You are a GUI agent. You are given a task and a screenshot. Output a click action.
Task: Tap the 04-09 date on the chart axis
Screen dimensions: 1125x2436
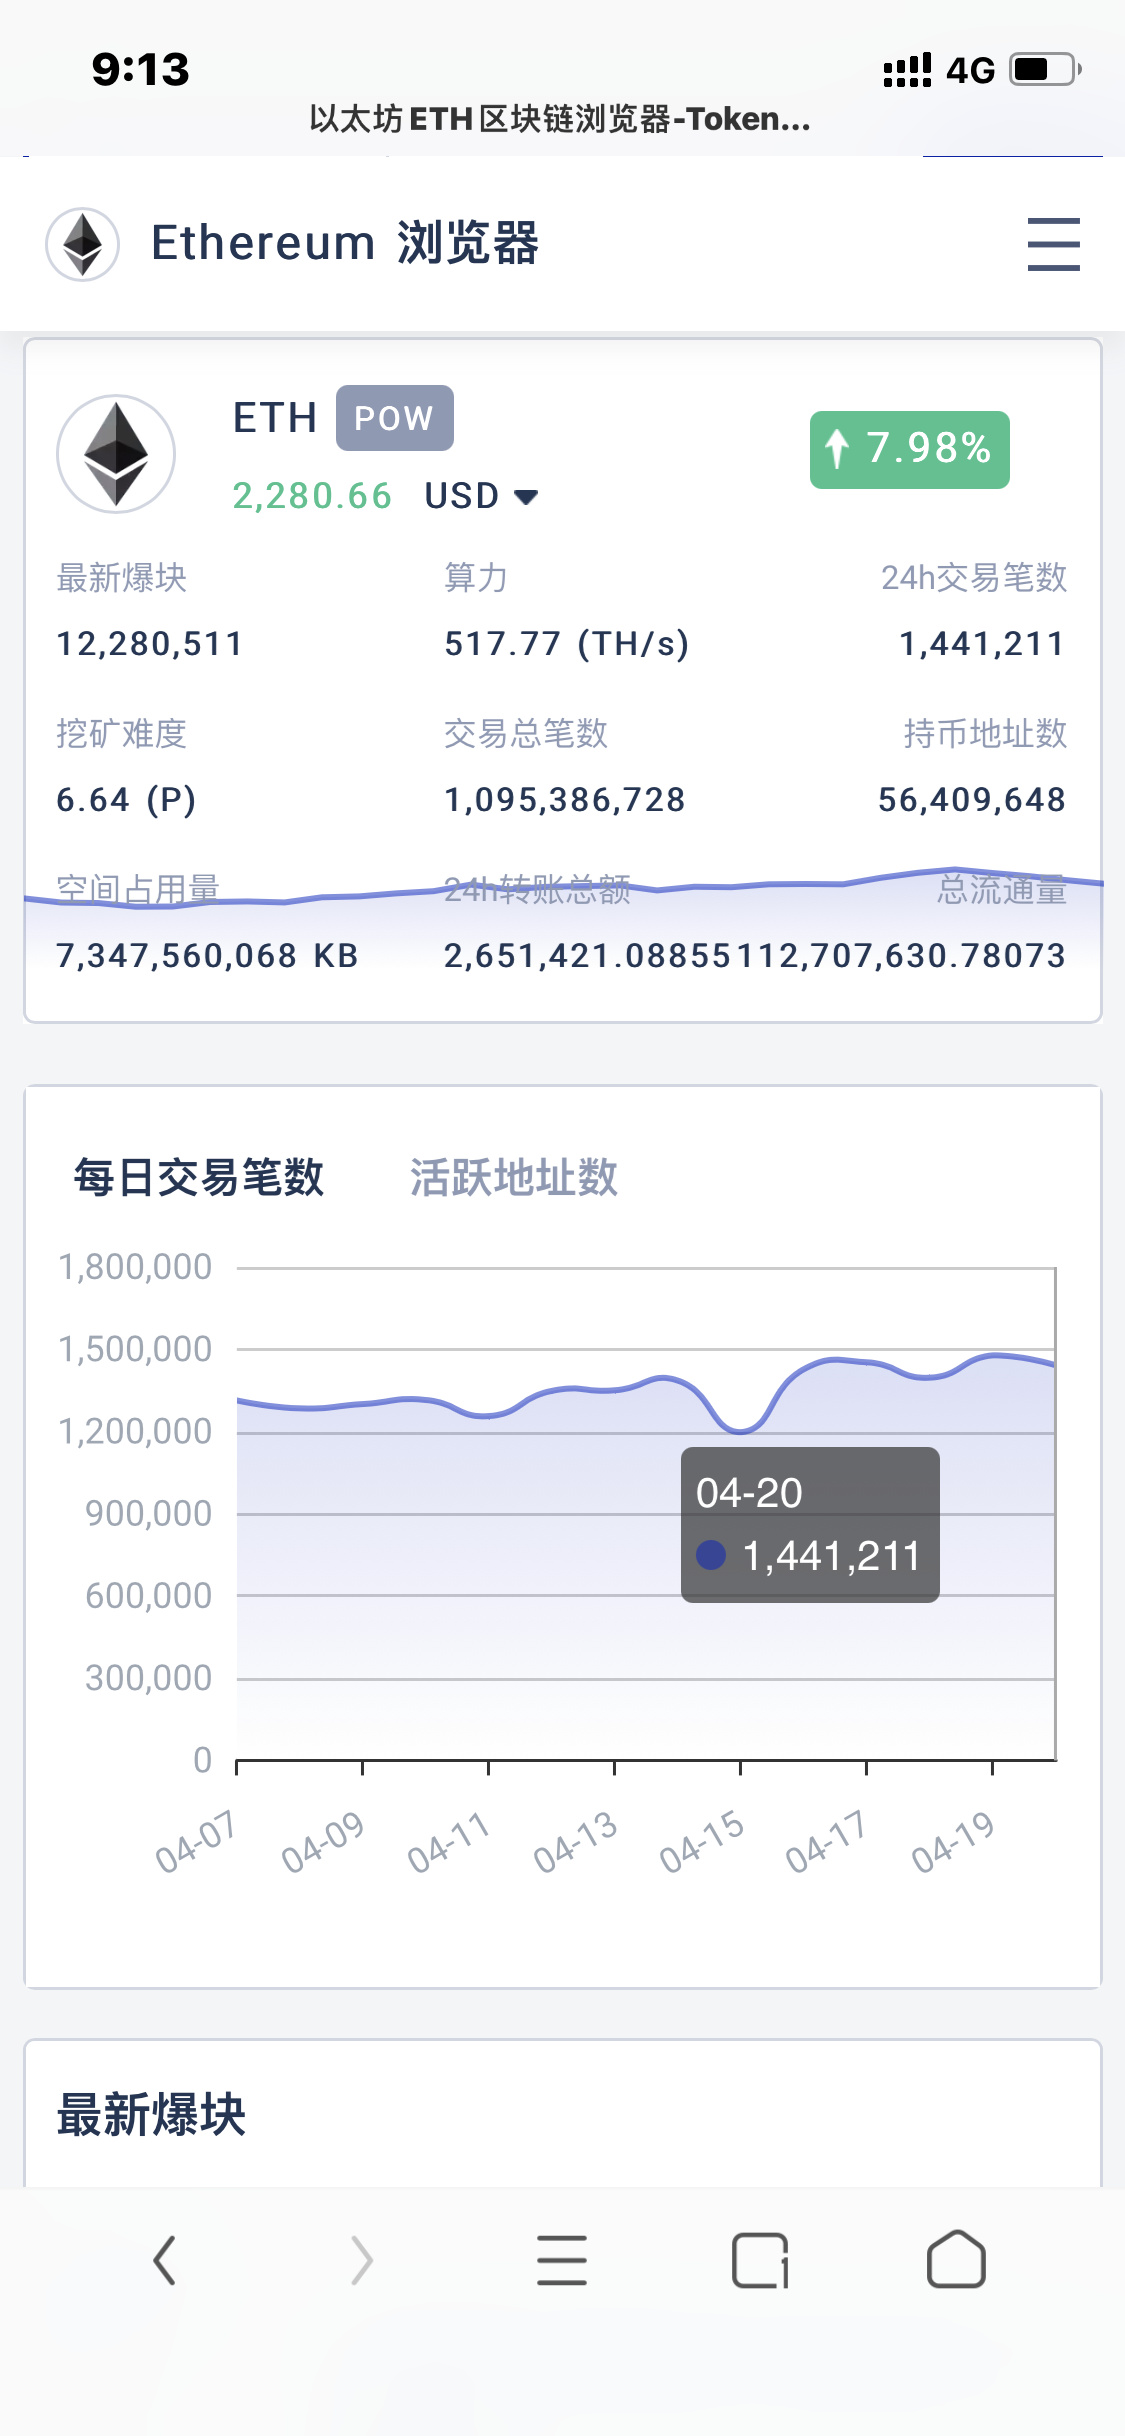click(x=323, y=1841)
